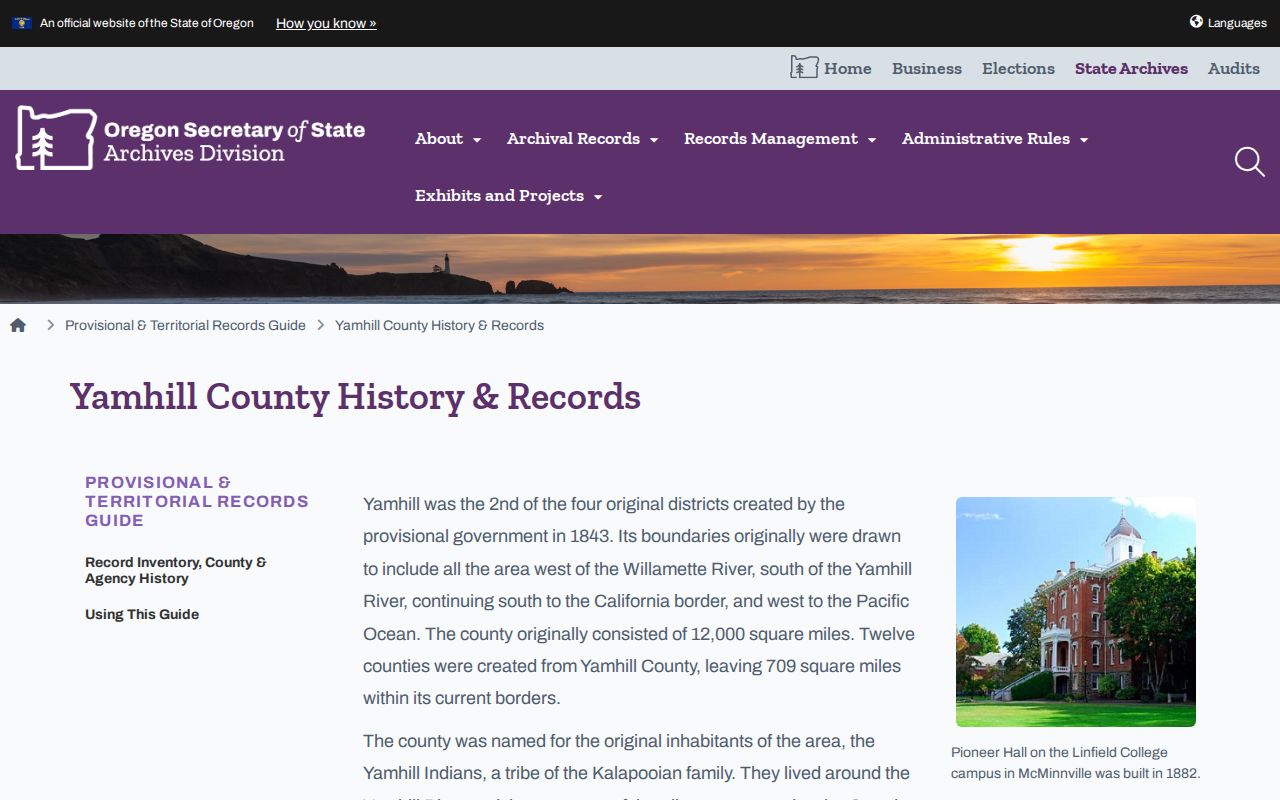Screen dimensions: 1280x800
Task: Click the breadcrumb home icon
Action: [18, 325]
